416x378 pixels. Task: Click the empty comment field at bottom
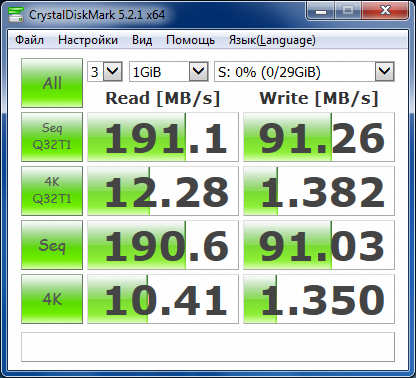[208, 347]
